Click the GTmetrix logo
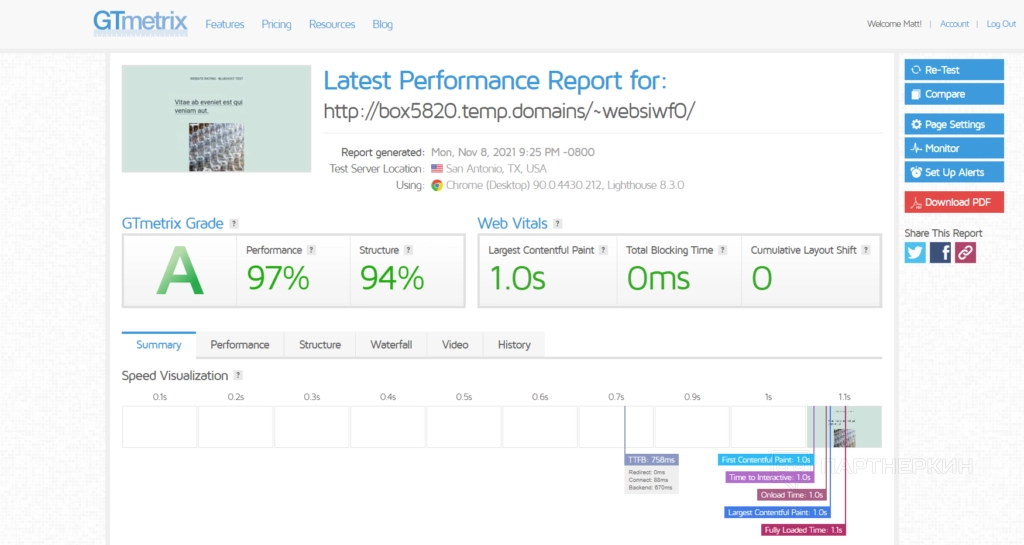Screen dimensions: 1024x545 140,22
